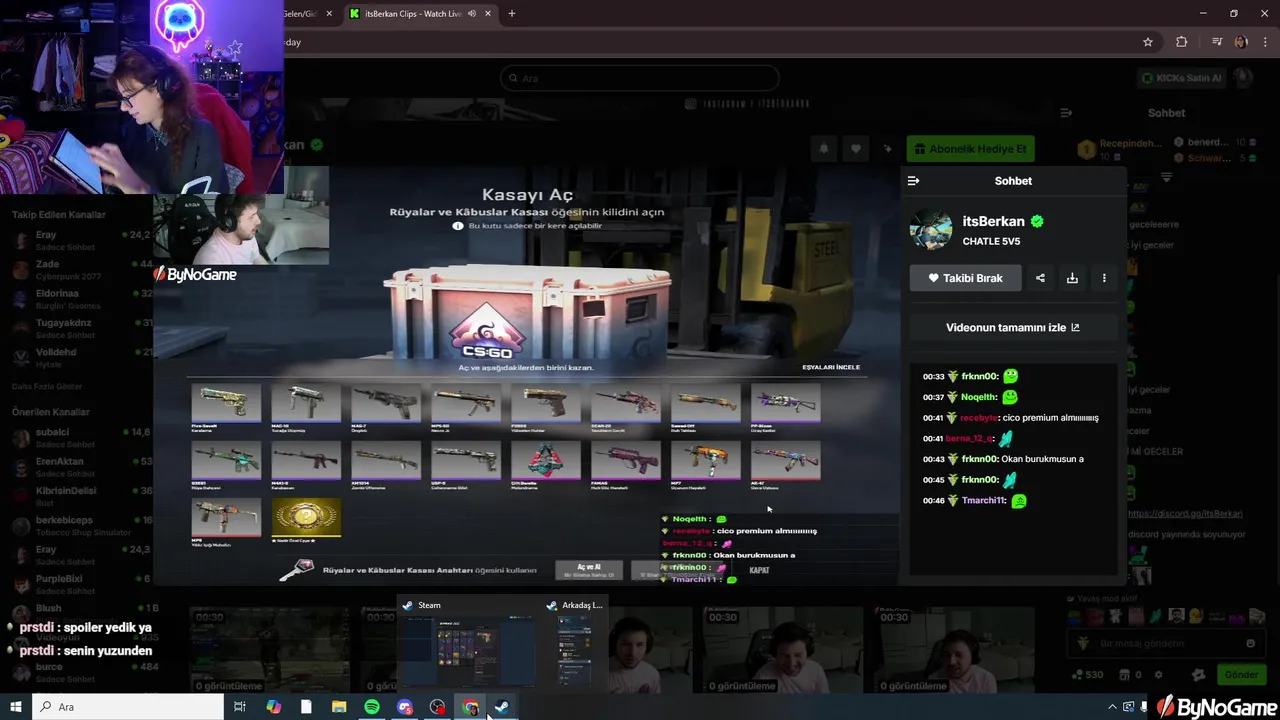The height and width of the screenshot is (720, 1280).
Task: Click the Ara search field on Kick
Action: pos(640,78)
